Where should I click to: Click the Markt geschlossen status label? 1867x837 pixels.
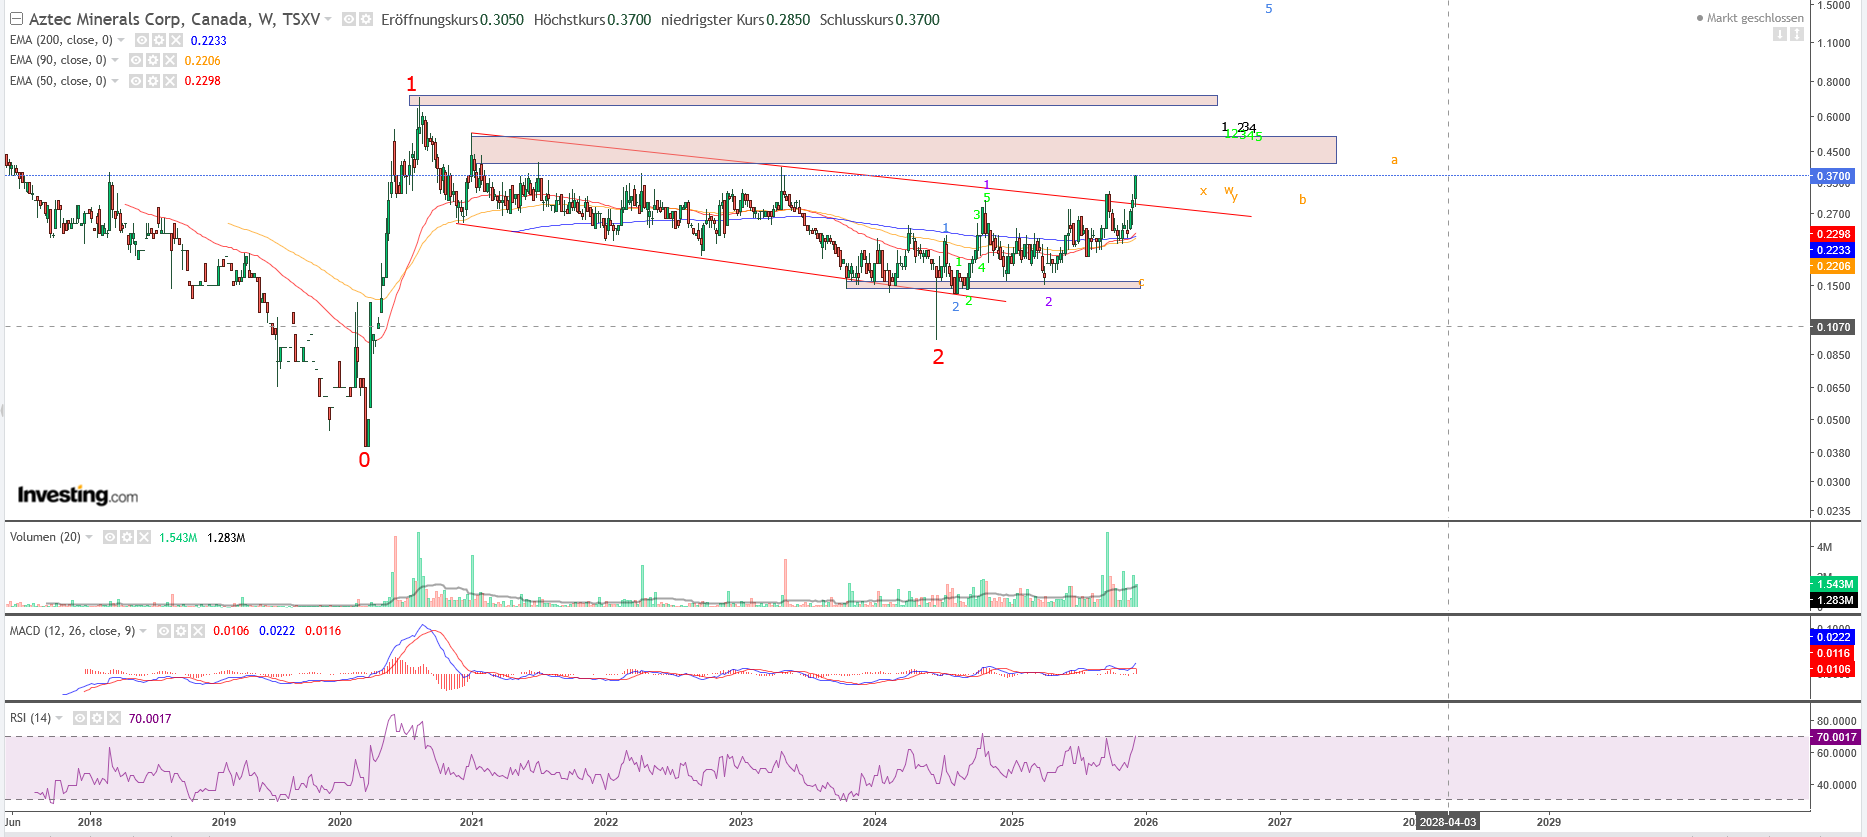(x=1755, y=18)
